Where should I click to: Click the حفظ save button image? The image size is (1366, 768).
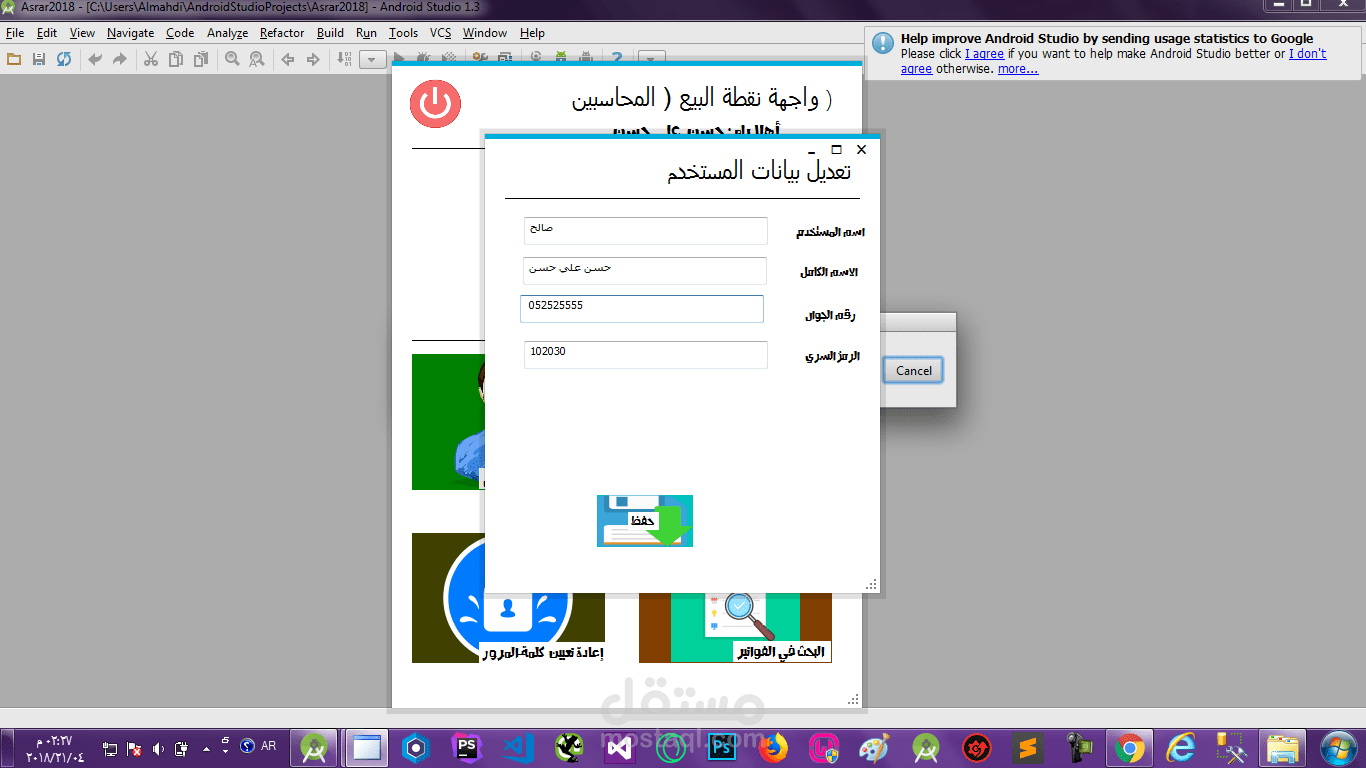tap(645, 521)
